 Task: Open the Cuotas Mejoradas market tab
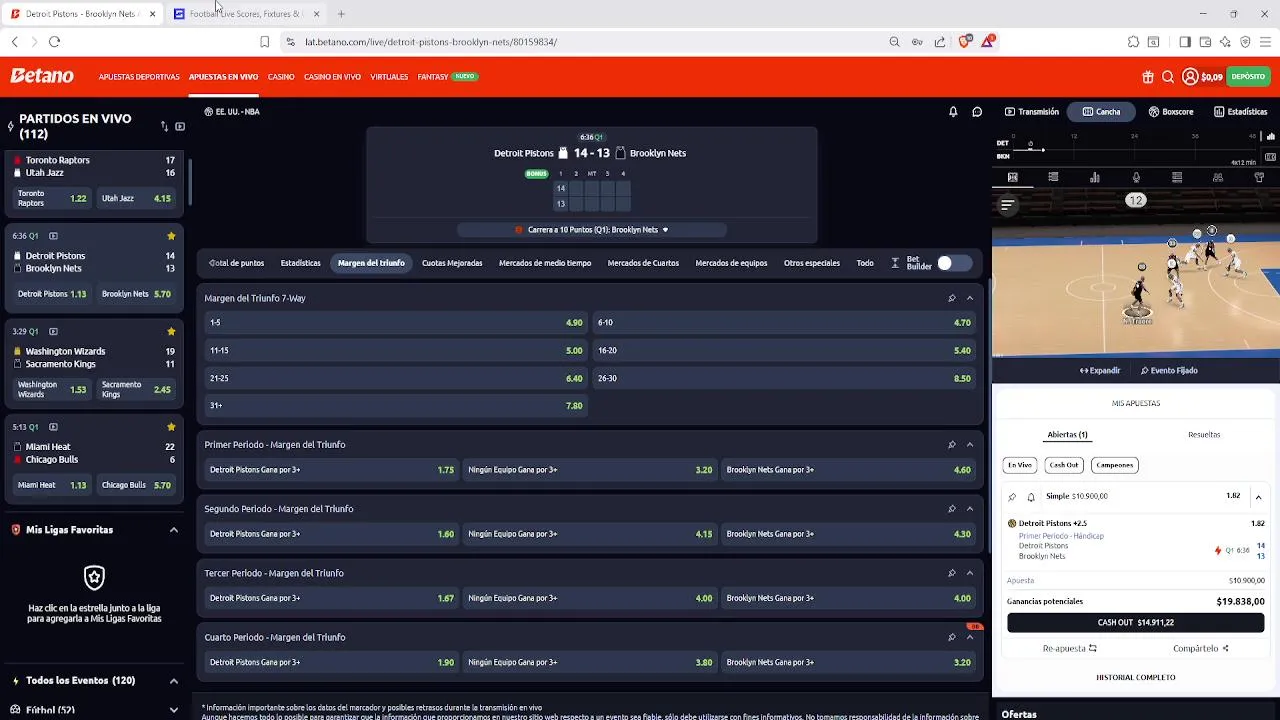tap(452, 263)
